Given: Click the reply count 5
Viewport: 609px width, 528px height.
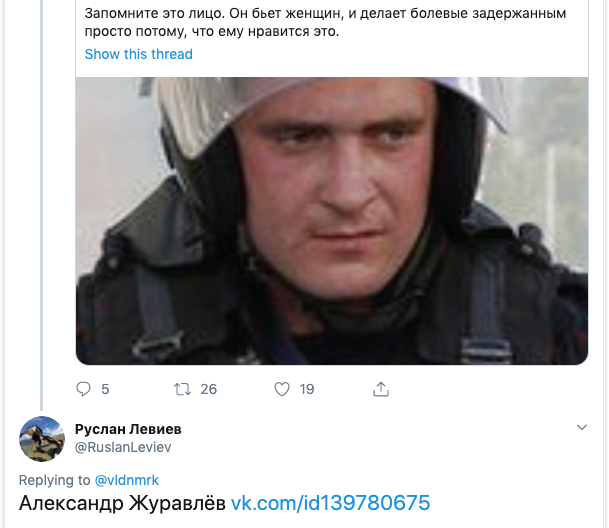Looking at the screenshot, I should (105, 389).
